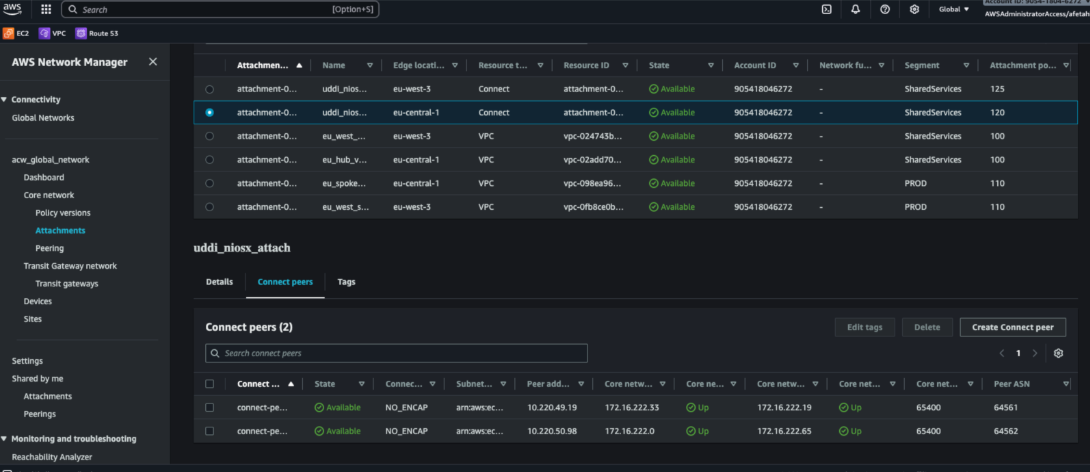Image resolution: width=1090 pixels, height=472 pixels.
Task: Open Attachments under Core network
Action: pyautogui.click(x=60, y=230)
